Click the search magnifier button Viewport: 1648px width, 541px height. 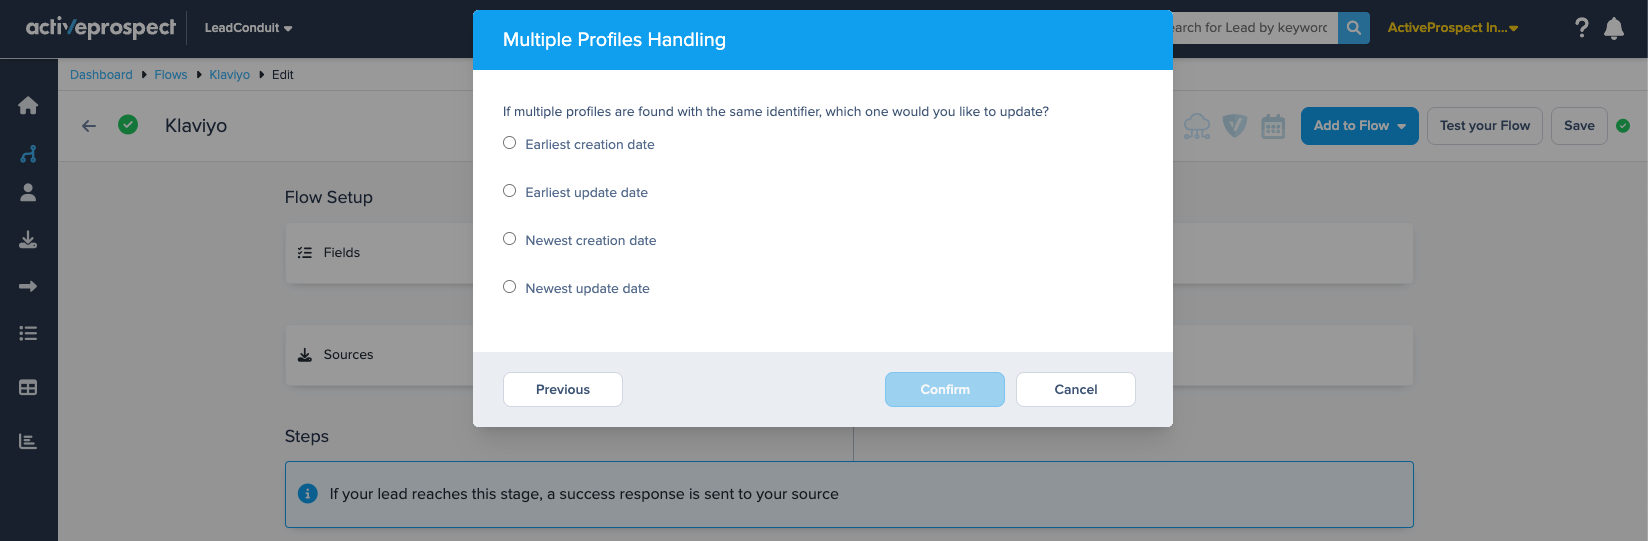pos(1354,28)
